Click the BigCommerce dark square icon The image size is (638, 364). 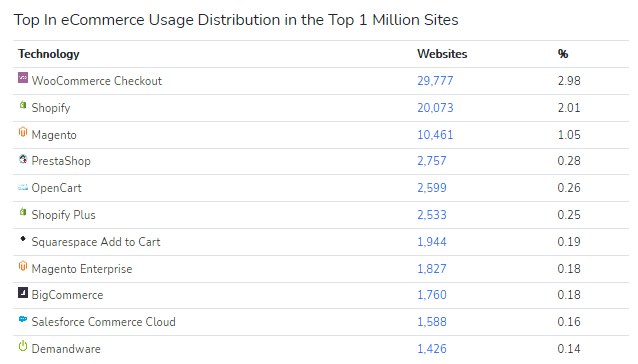tap(23, 292)
